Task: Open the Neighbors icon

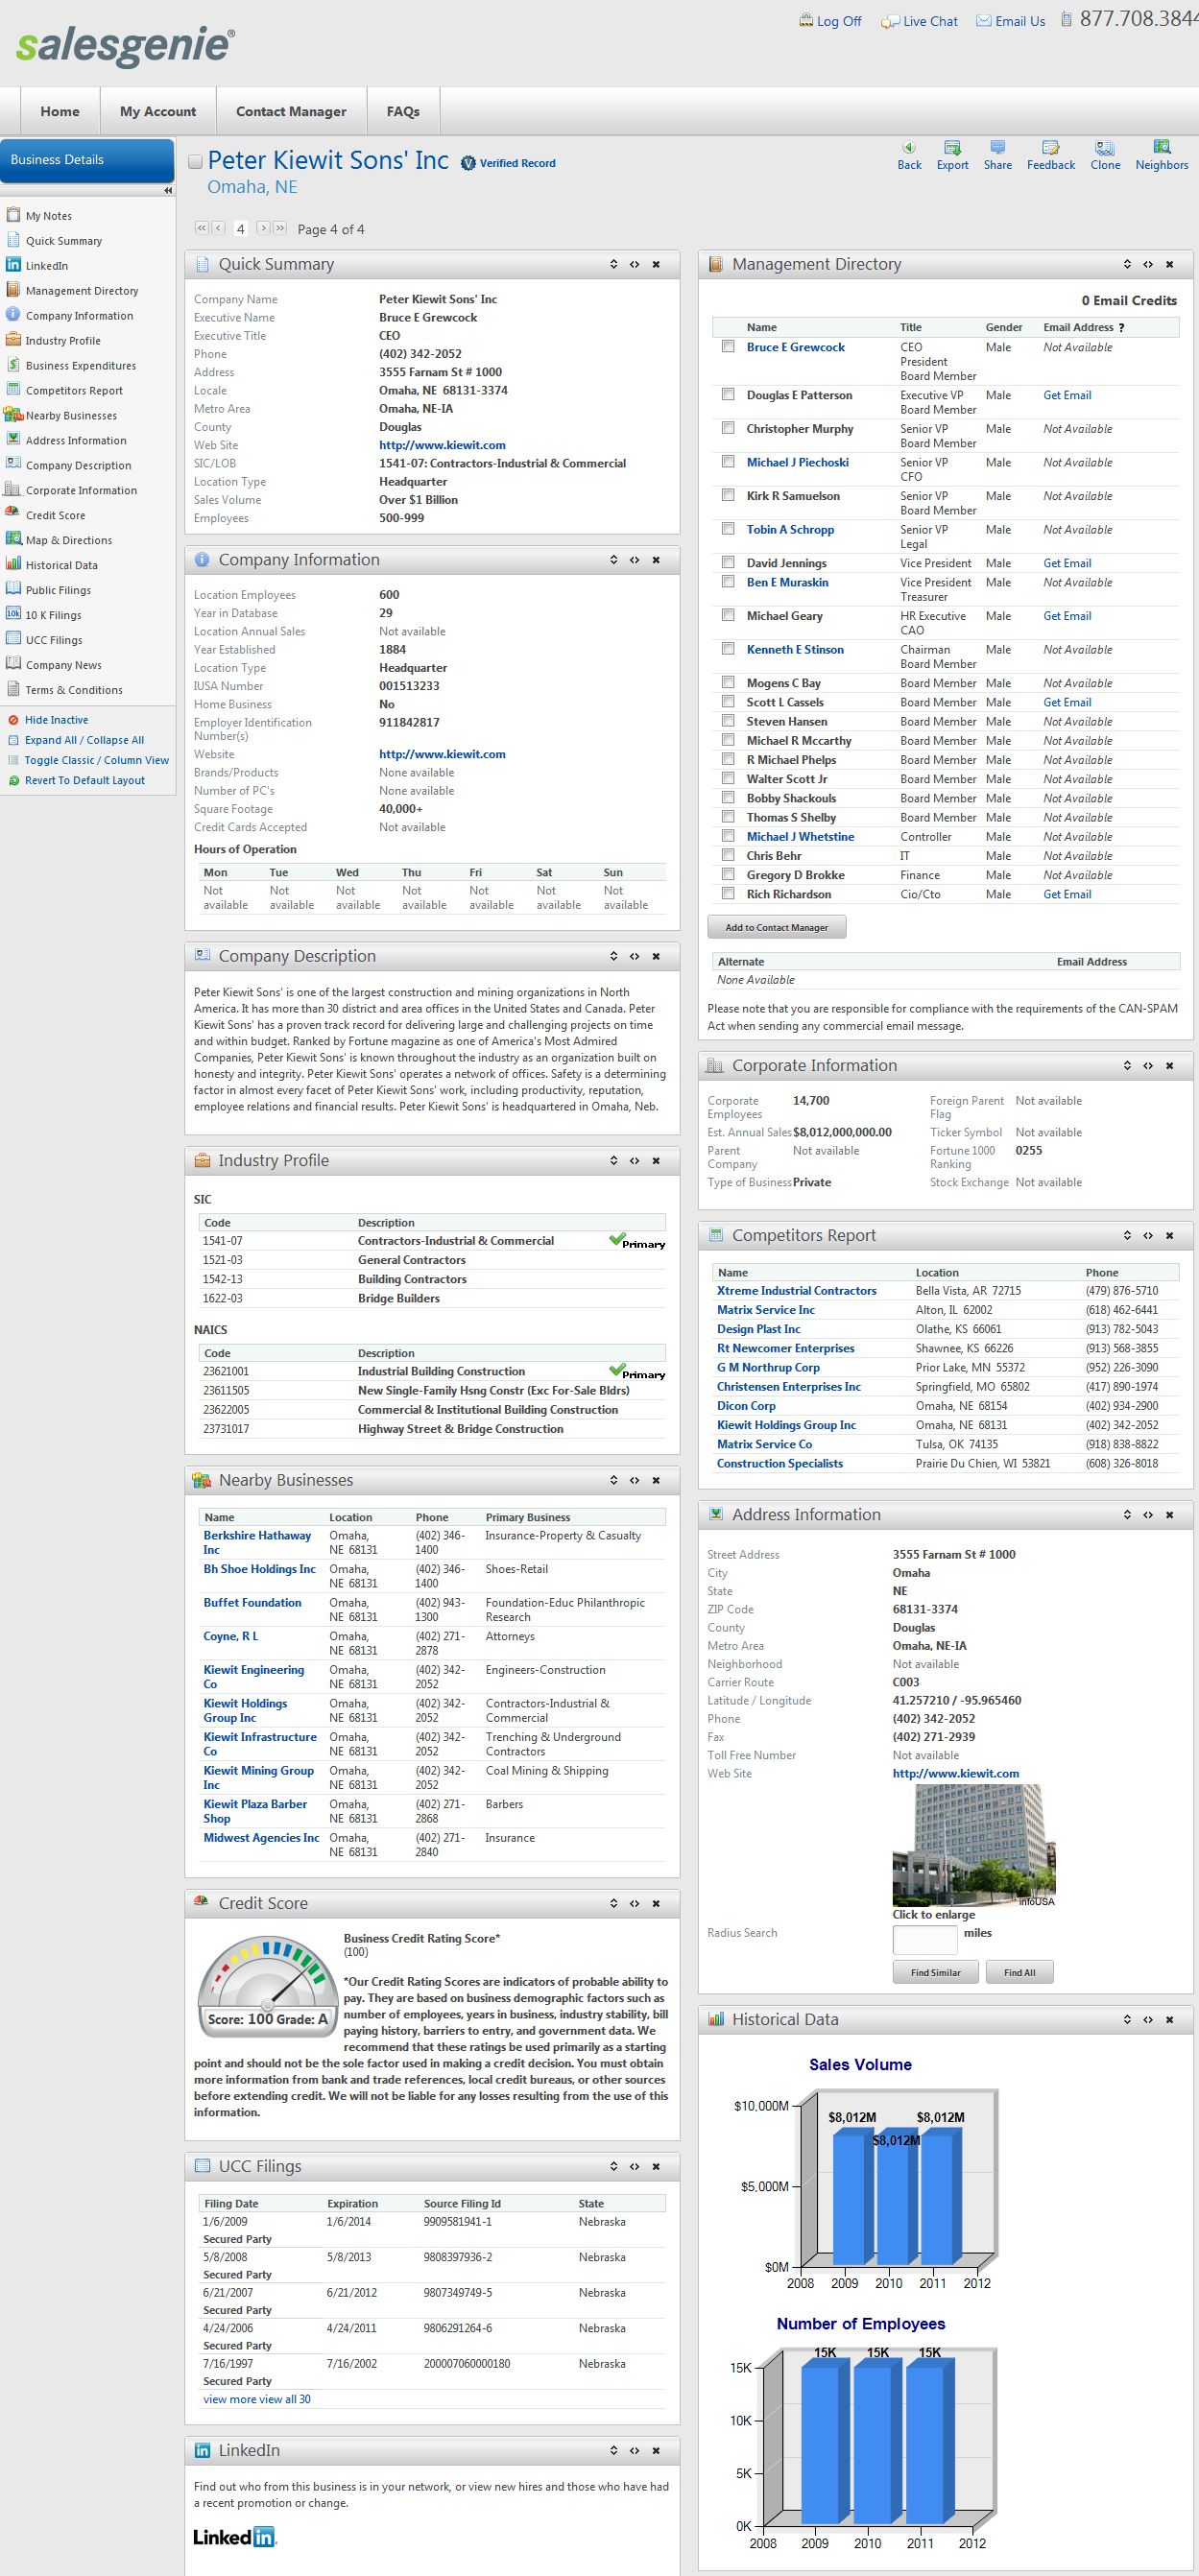Action: click(x=1161, y=148)
